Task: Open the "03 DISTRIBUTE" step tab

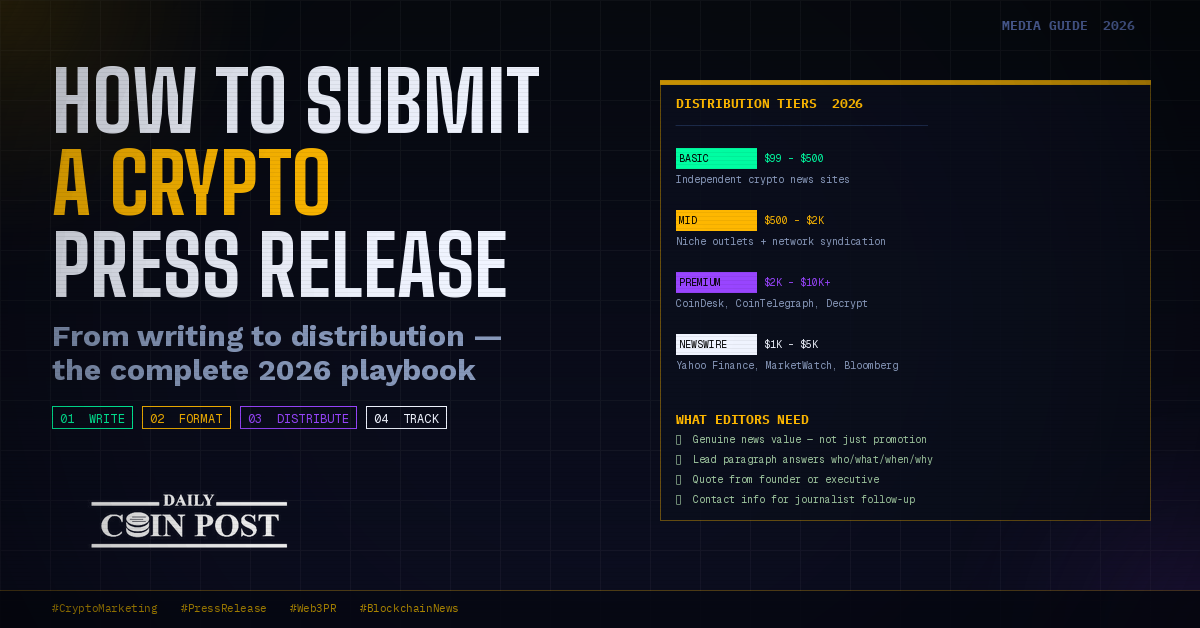Action: tap(298, 418)
